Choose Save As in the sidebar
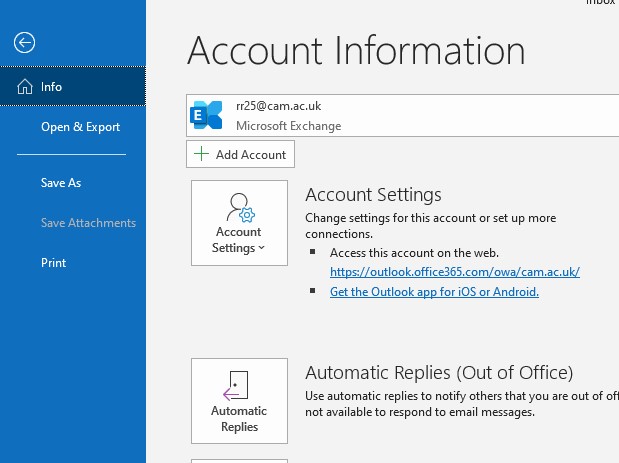The width and height of the screenshot is (619, 463). click(61, 183)
